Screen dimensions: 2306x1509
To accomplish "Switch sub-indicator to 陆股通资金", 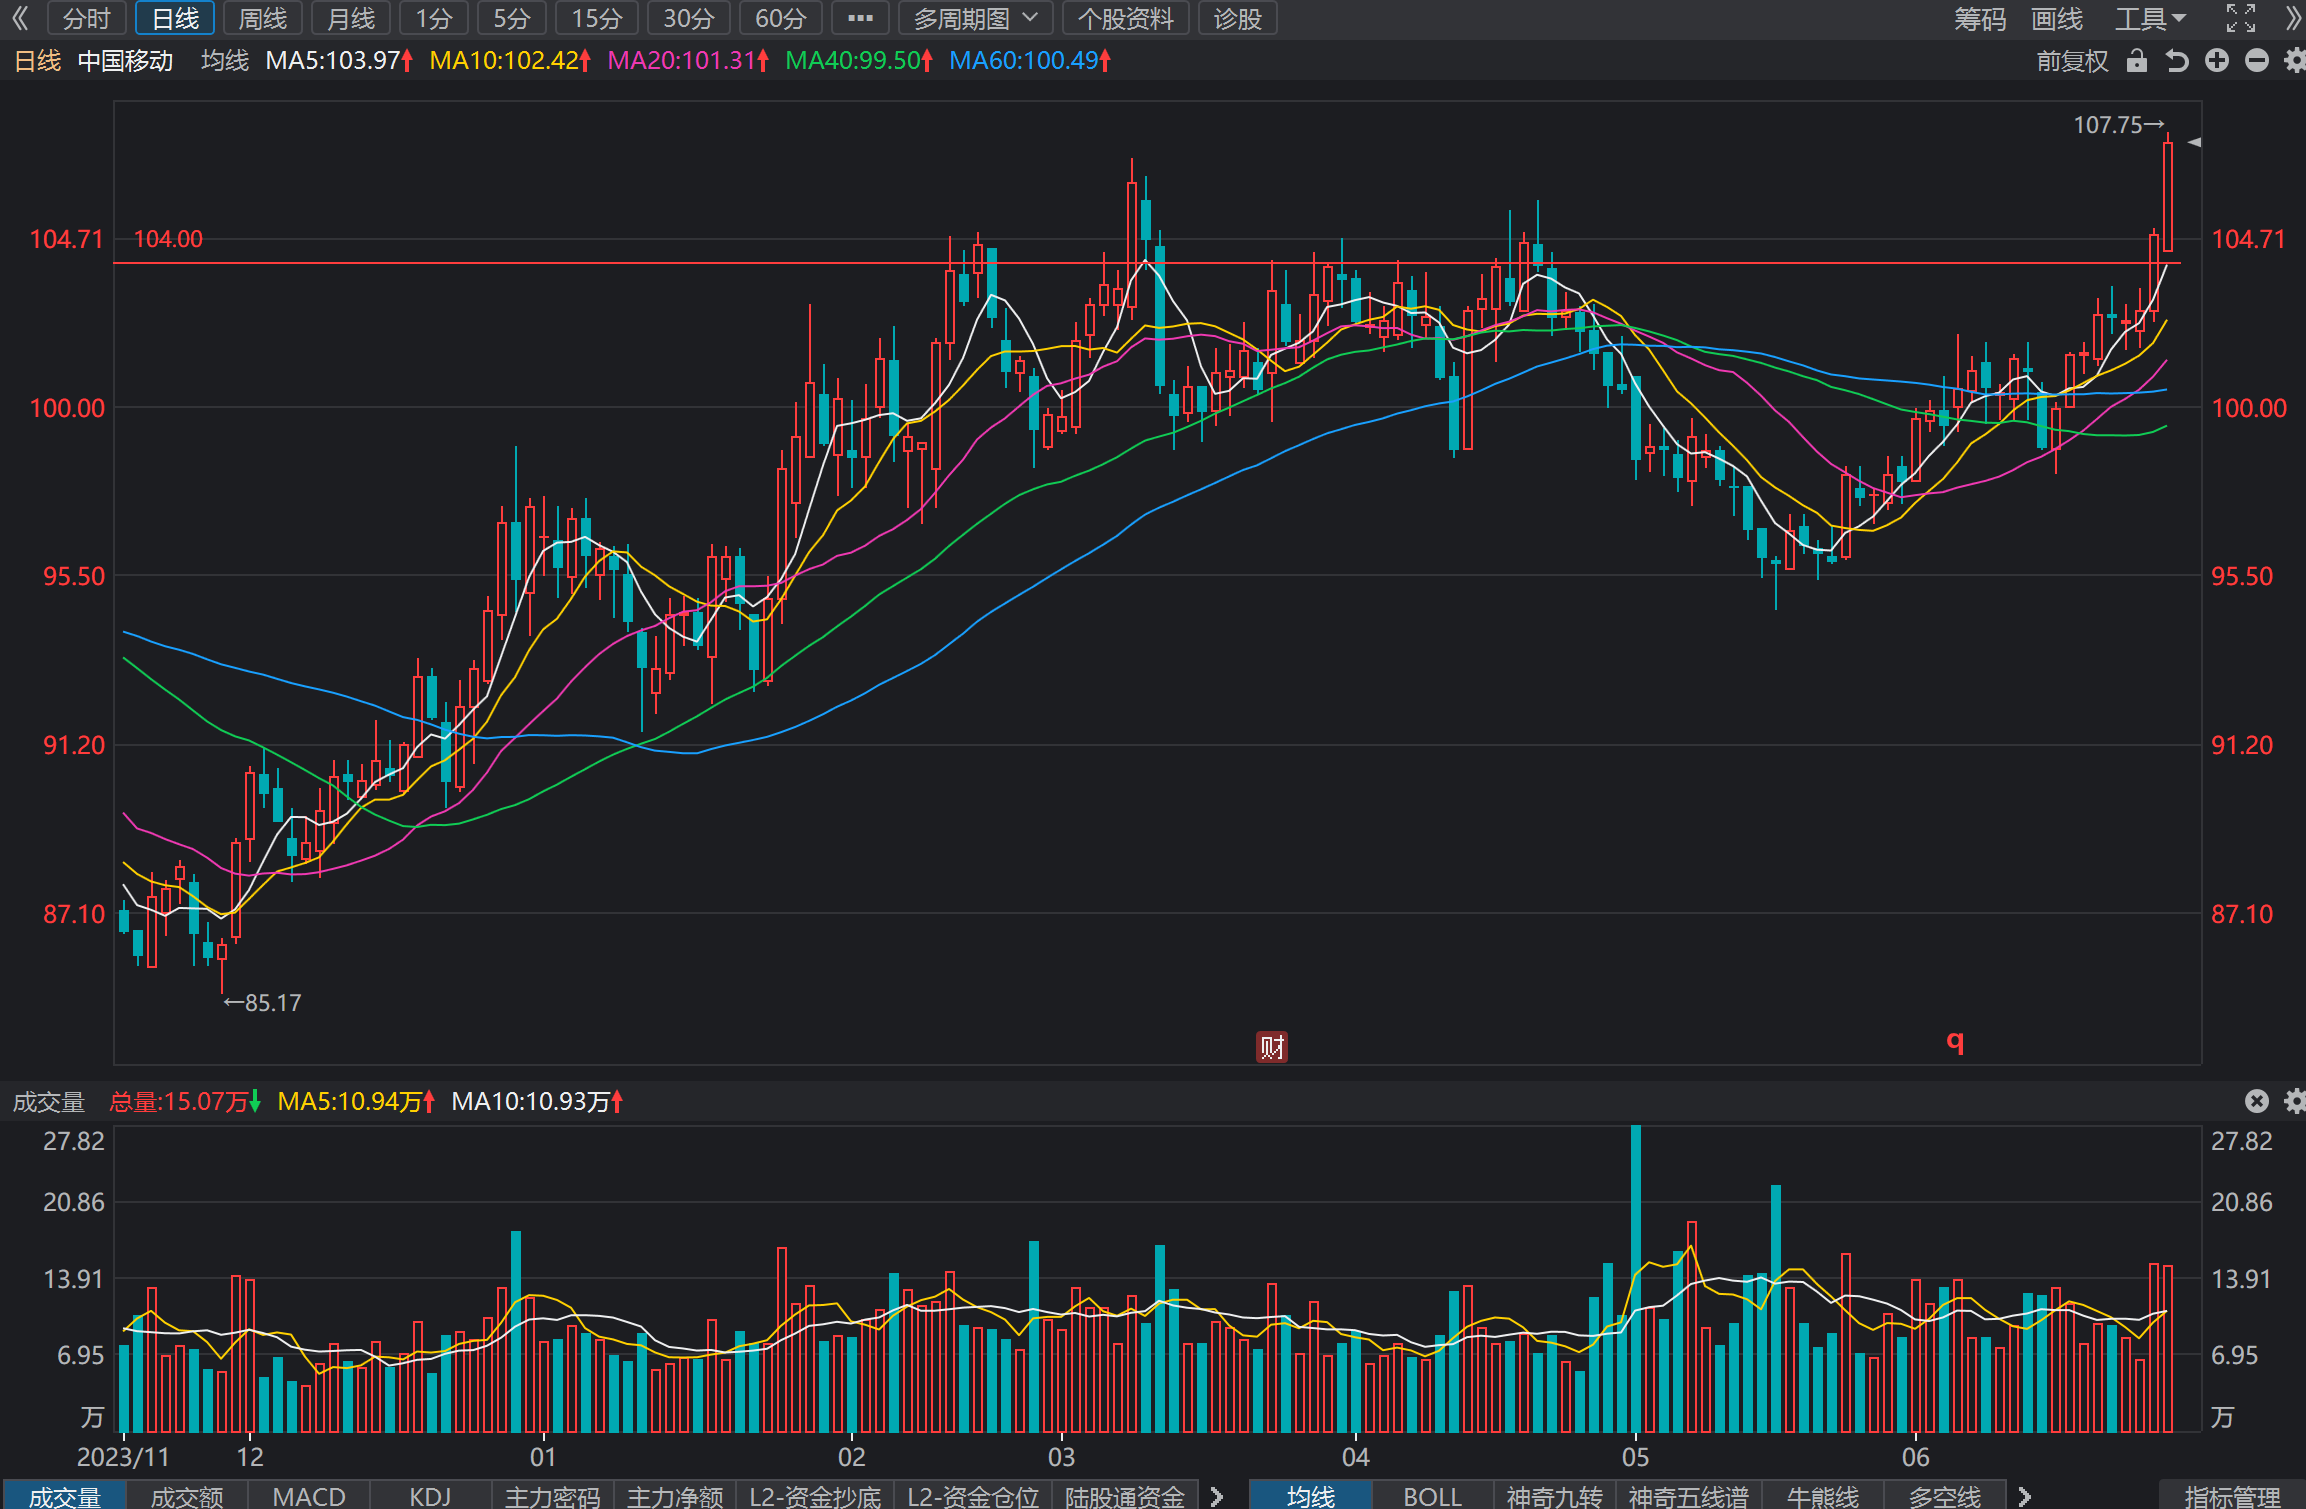I will (x=1125, y=1496).
